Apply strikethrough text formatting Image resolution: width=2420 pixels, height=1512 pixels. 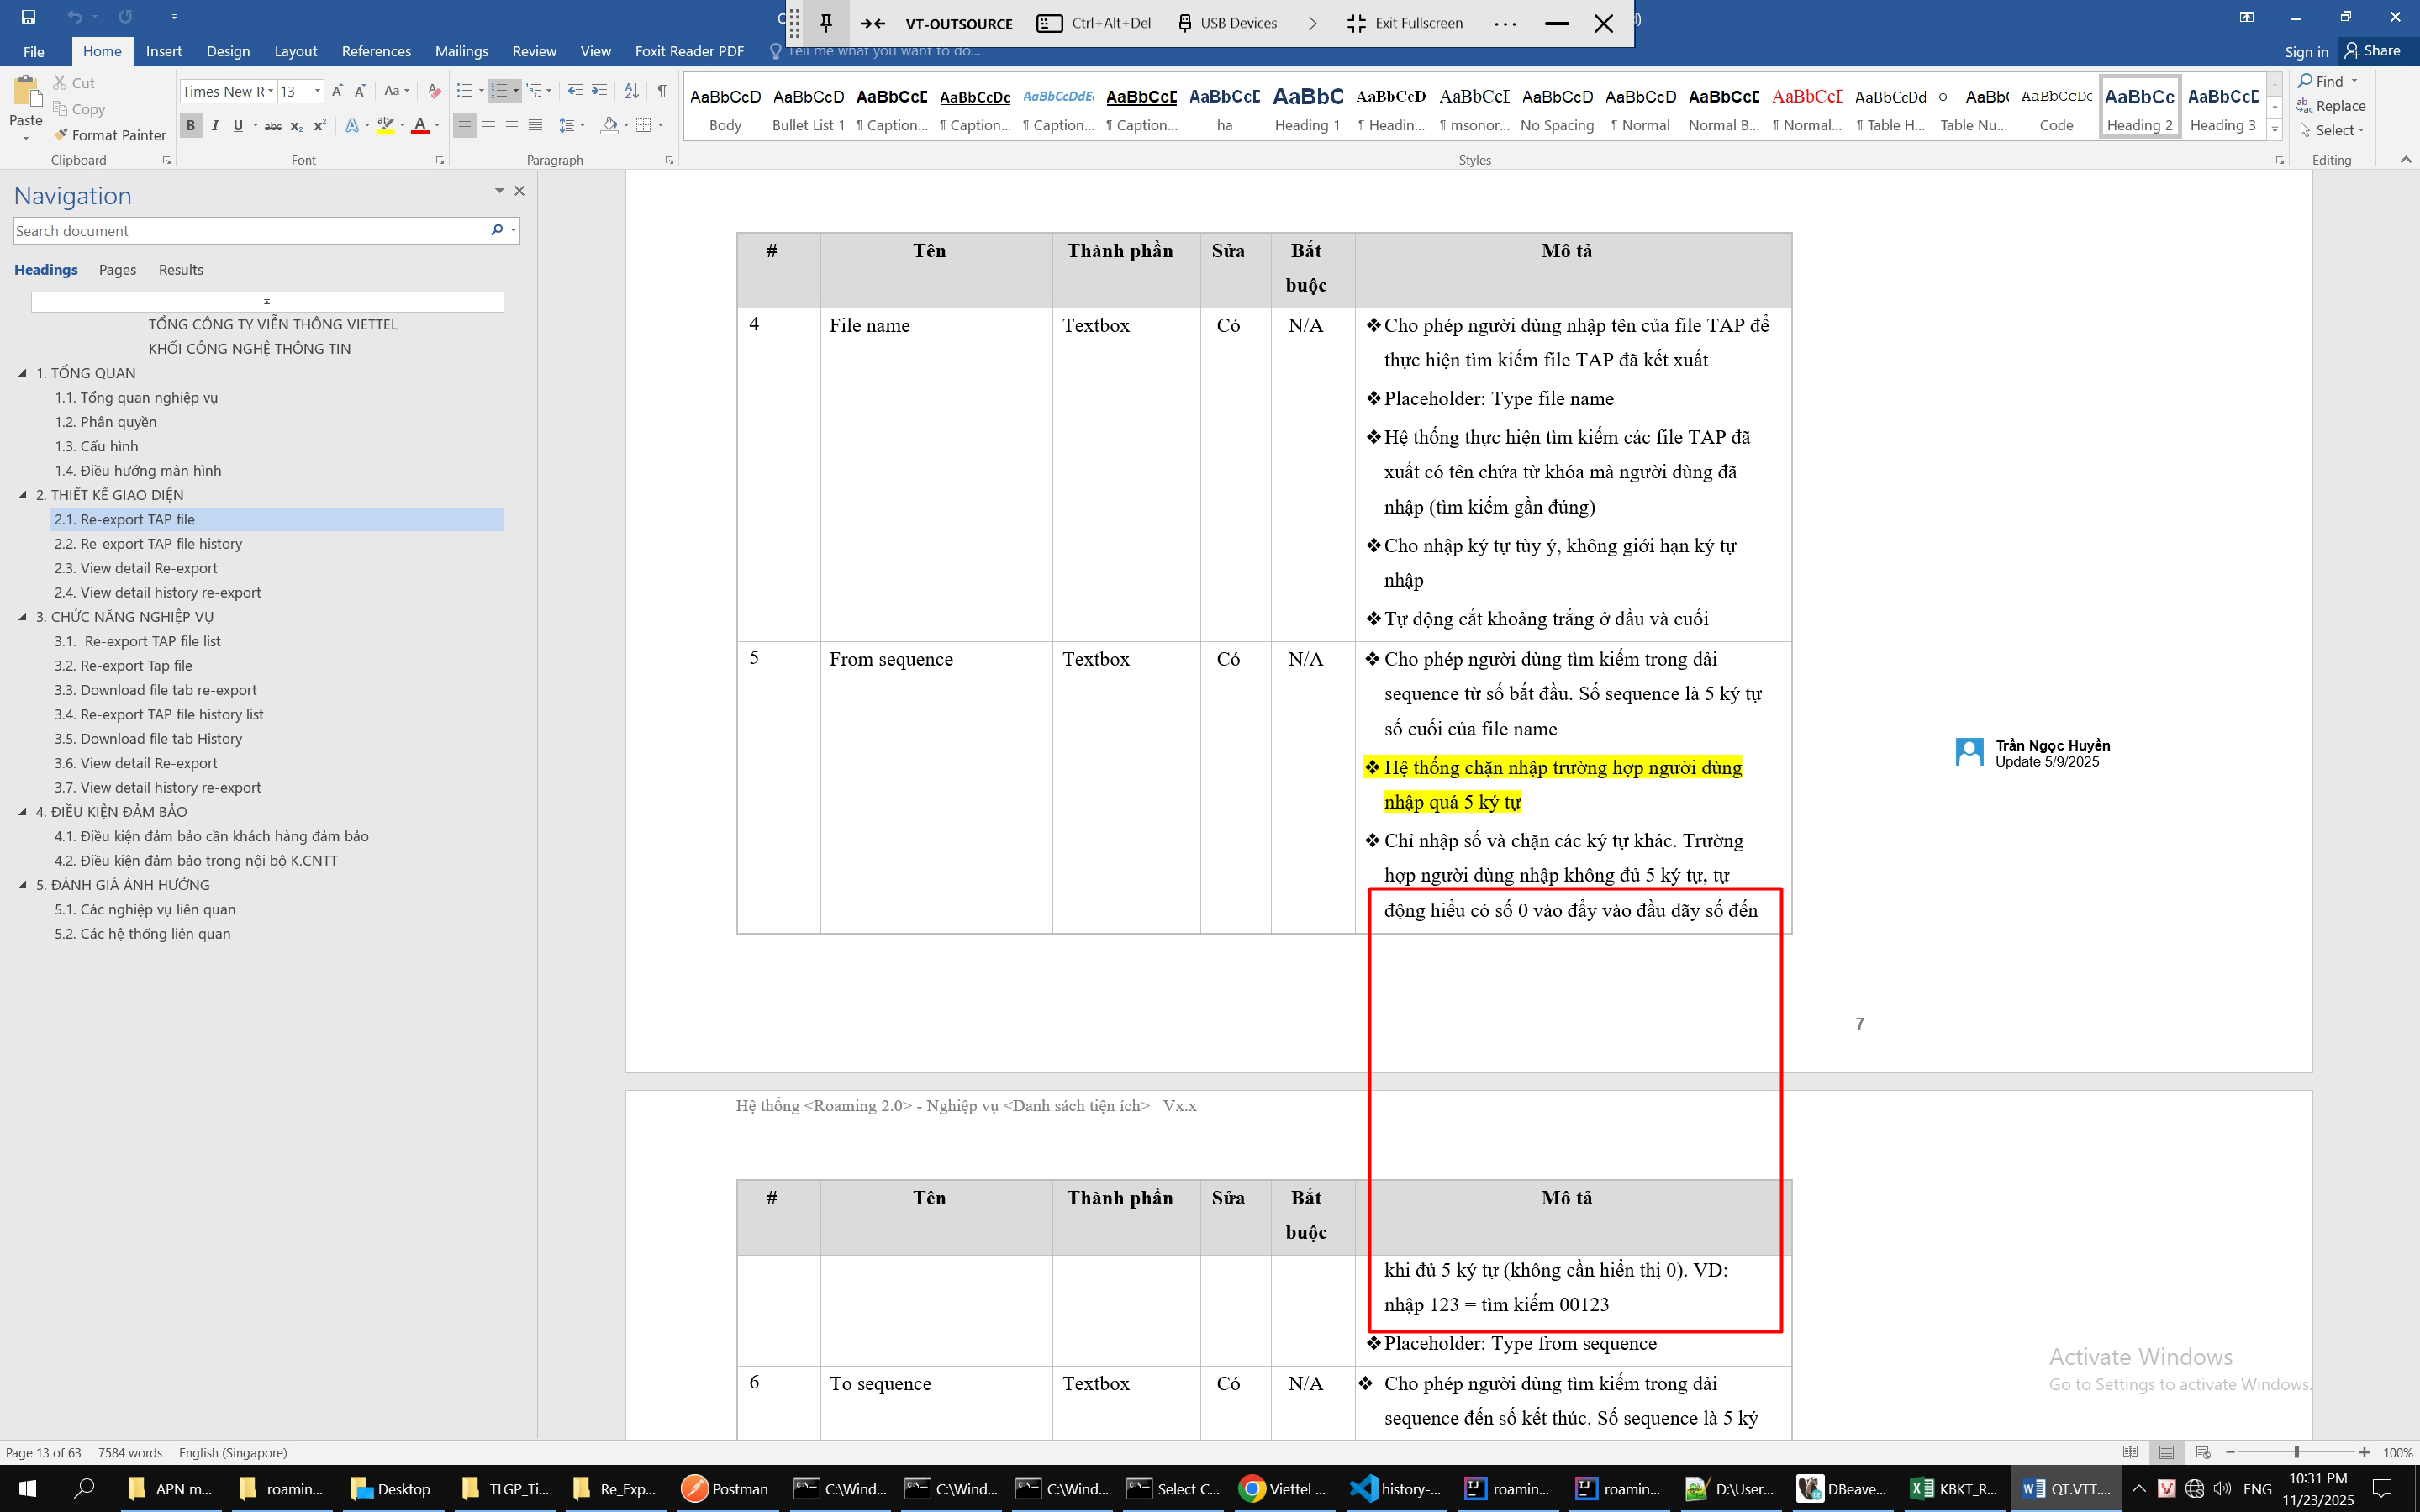coord(273,126)
